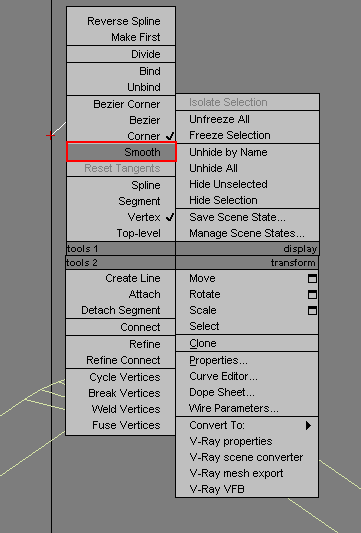Viewport: 361px width, 533px height.
Task: Select Bezier Corner vertex type
Action: (x=121, y=104)
